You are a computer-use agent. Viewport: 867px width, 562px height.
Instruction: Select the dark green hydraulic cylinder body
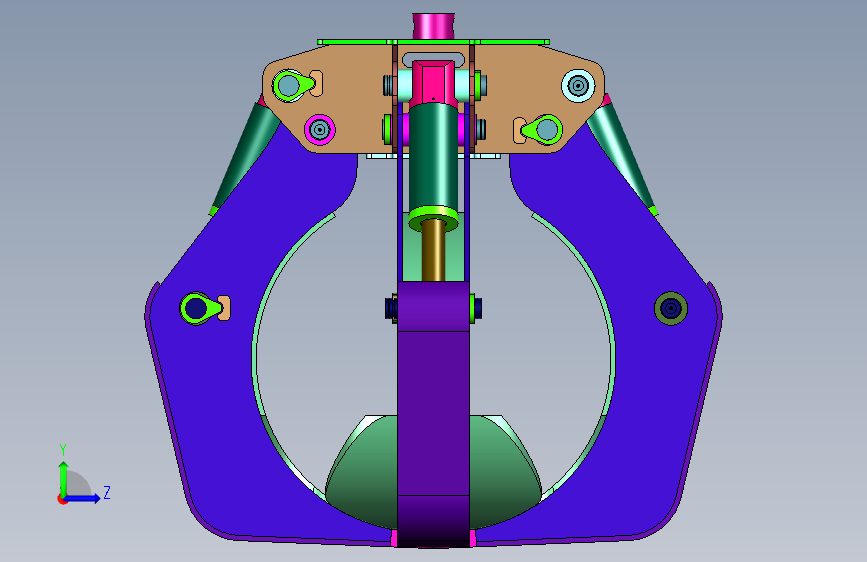pyautogui.click(x=434, y=155)
